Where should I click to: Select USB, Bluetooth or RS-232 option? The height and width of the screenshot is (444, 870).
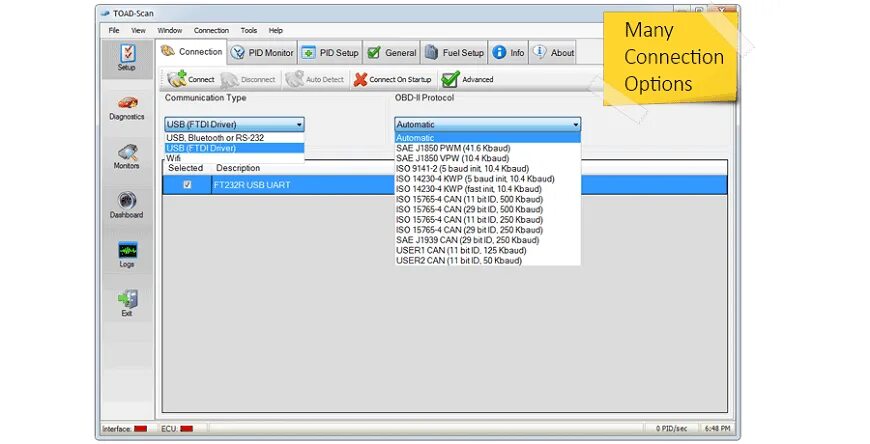coord(234,138)
